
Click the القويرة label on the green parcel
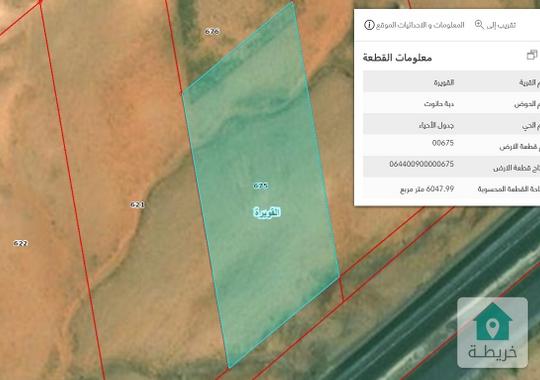pyautogui.click(x=267, y=212)
